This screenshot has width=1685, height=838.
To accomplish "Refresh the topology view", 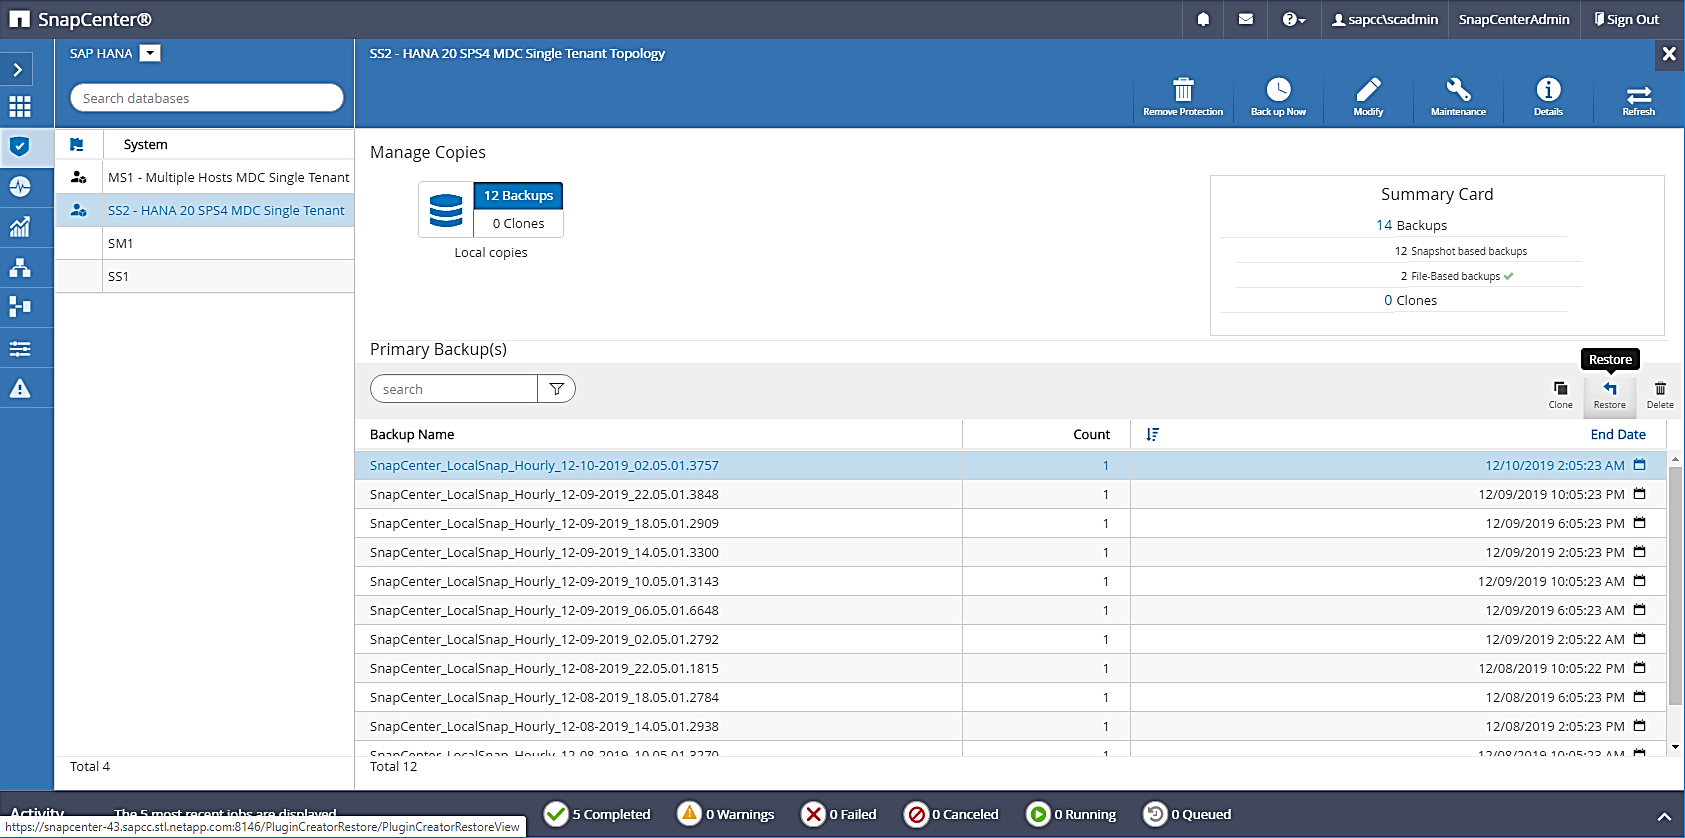I will click(x=1638, y=96).
